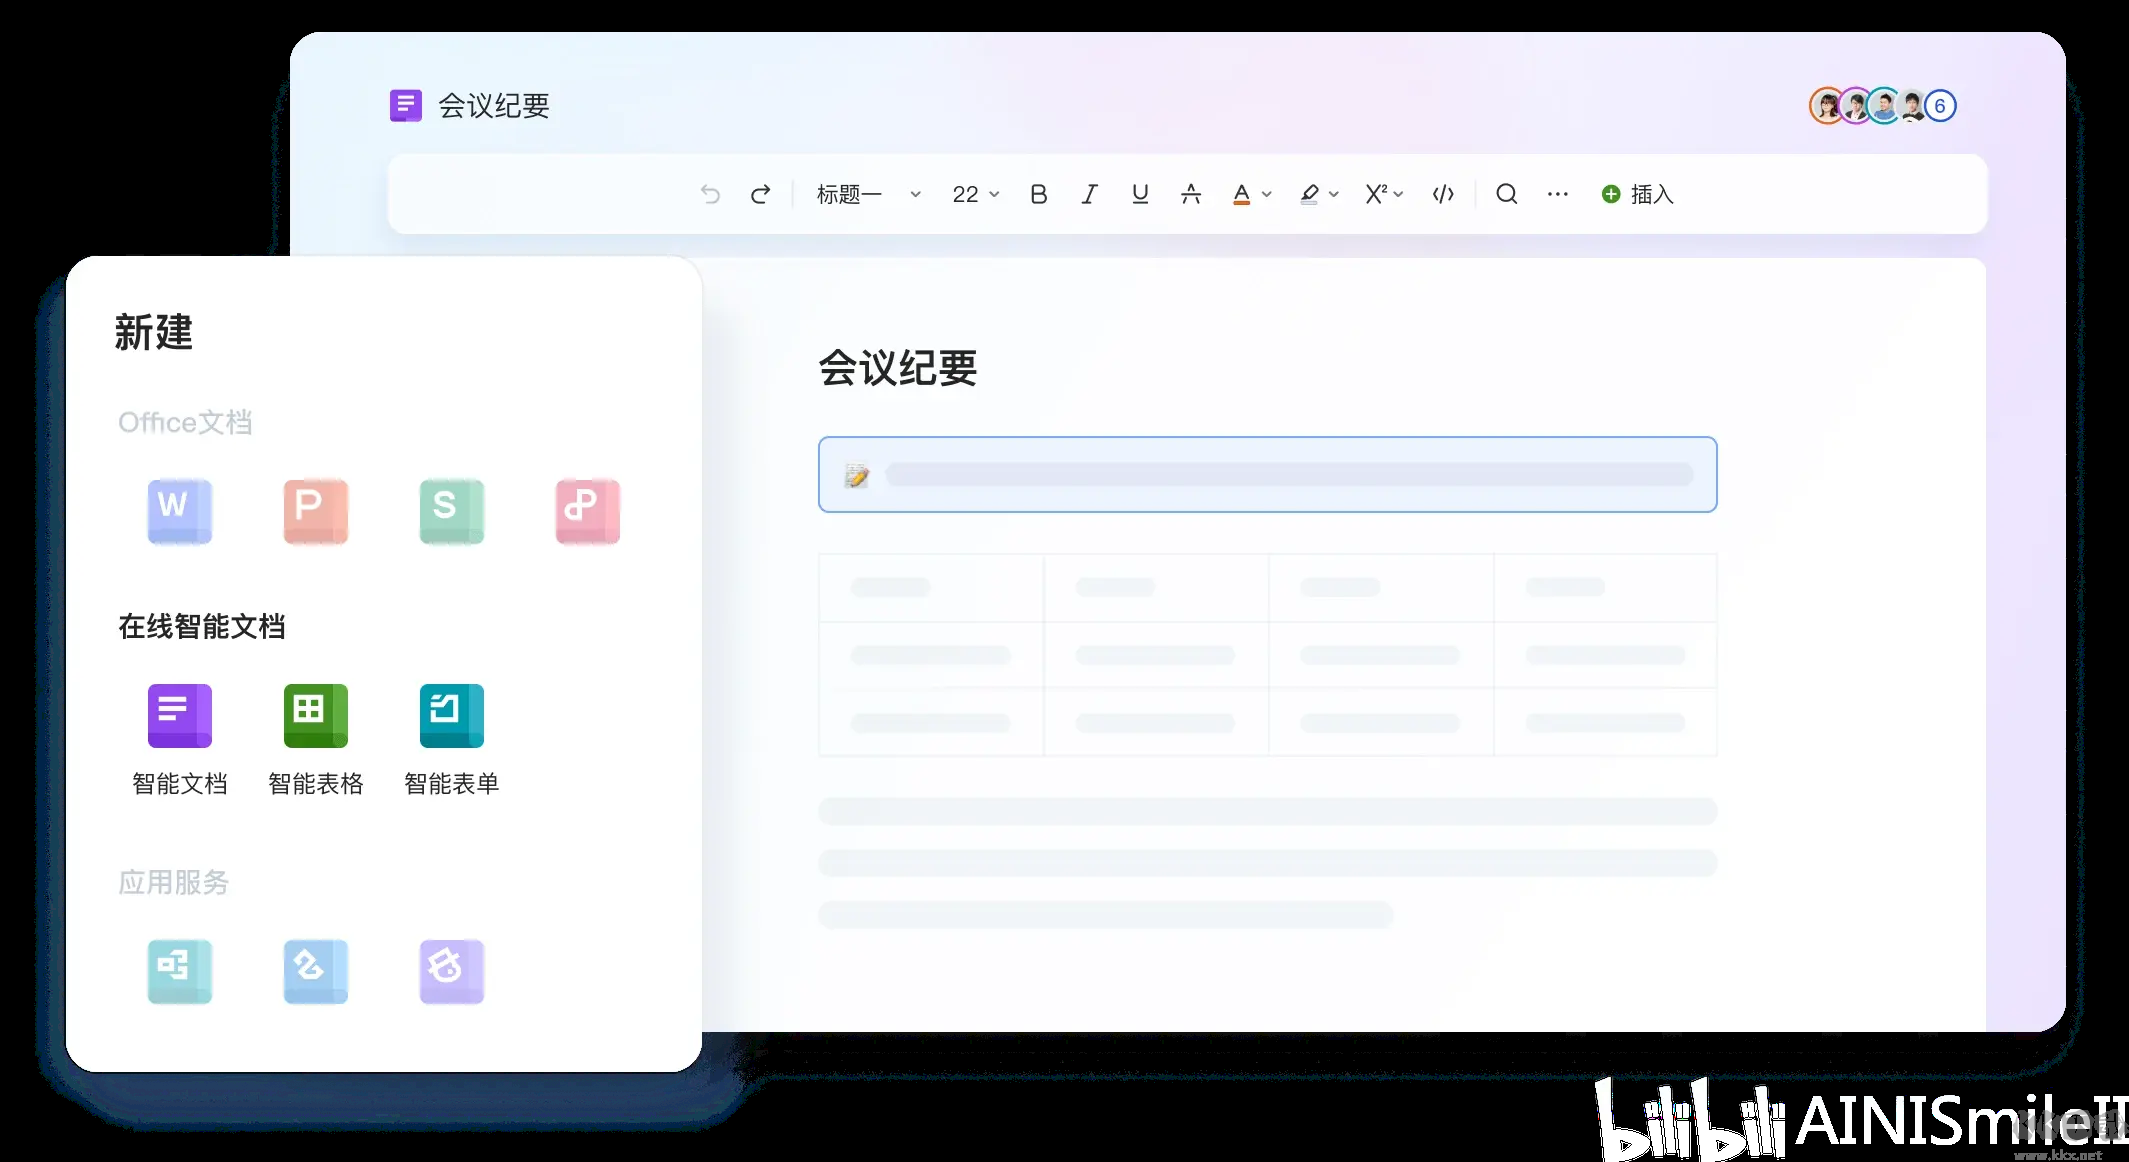Expand superscript options arrow

[x=1399, y=195]
